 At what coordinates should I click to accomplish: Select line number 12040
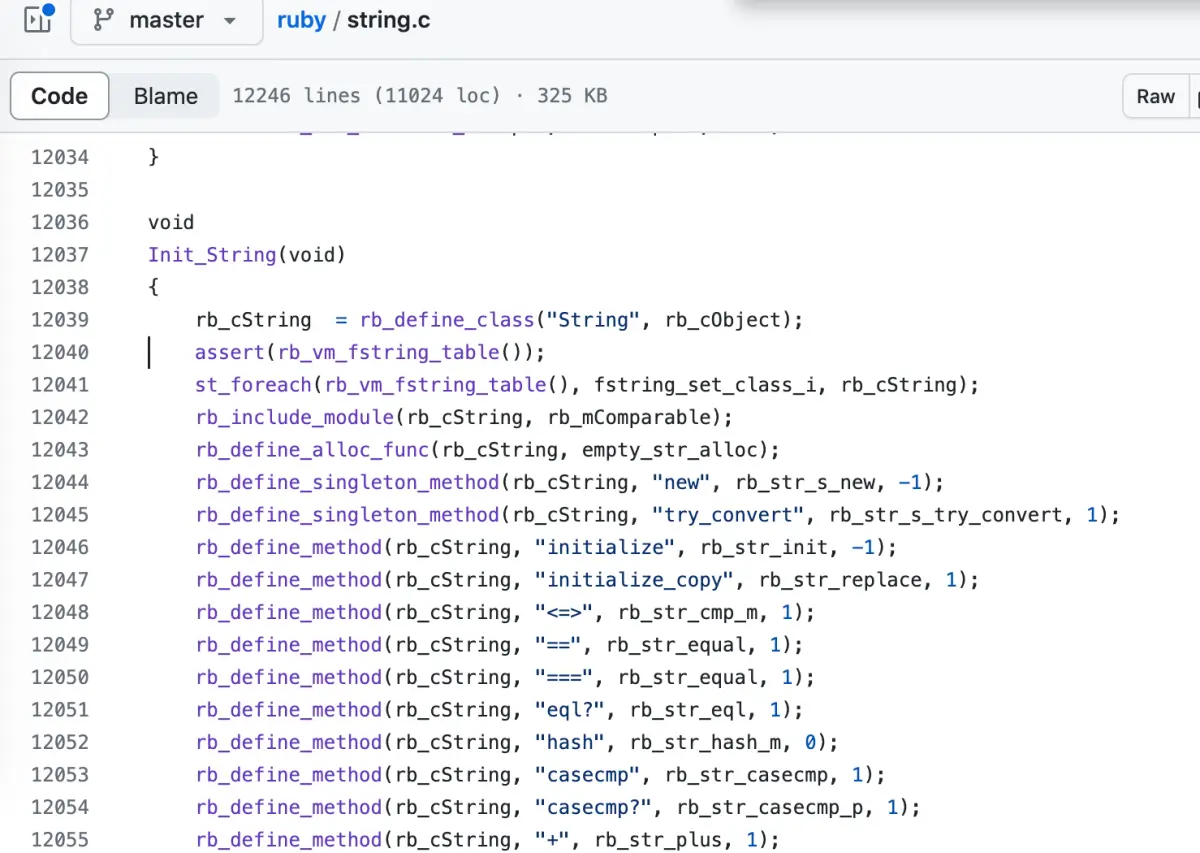tap(60, 352)
